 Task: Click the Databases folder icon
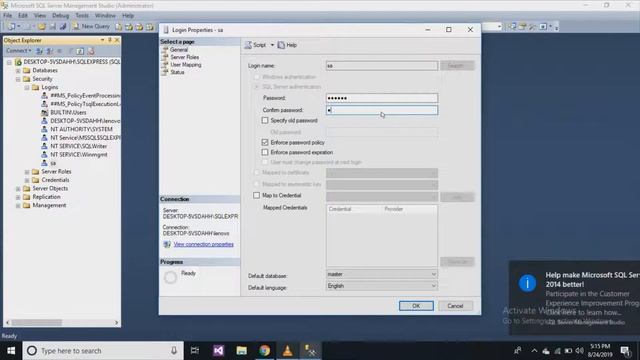tap(27, 70)
